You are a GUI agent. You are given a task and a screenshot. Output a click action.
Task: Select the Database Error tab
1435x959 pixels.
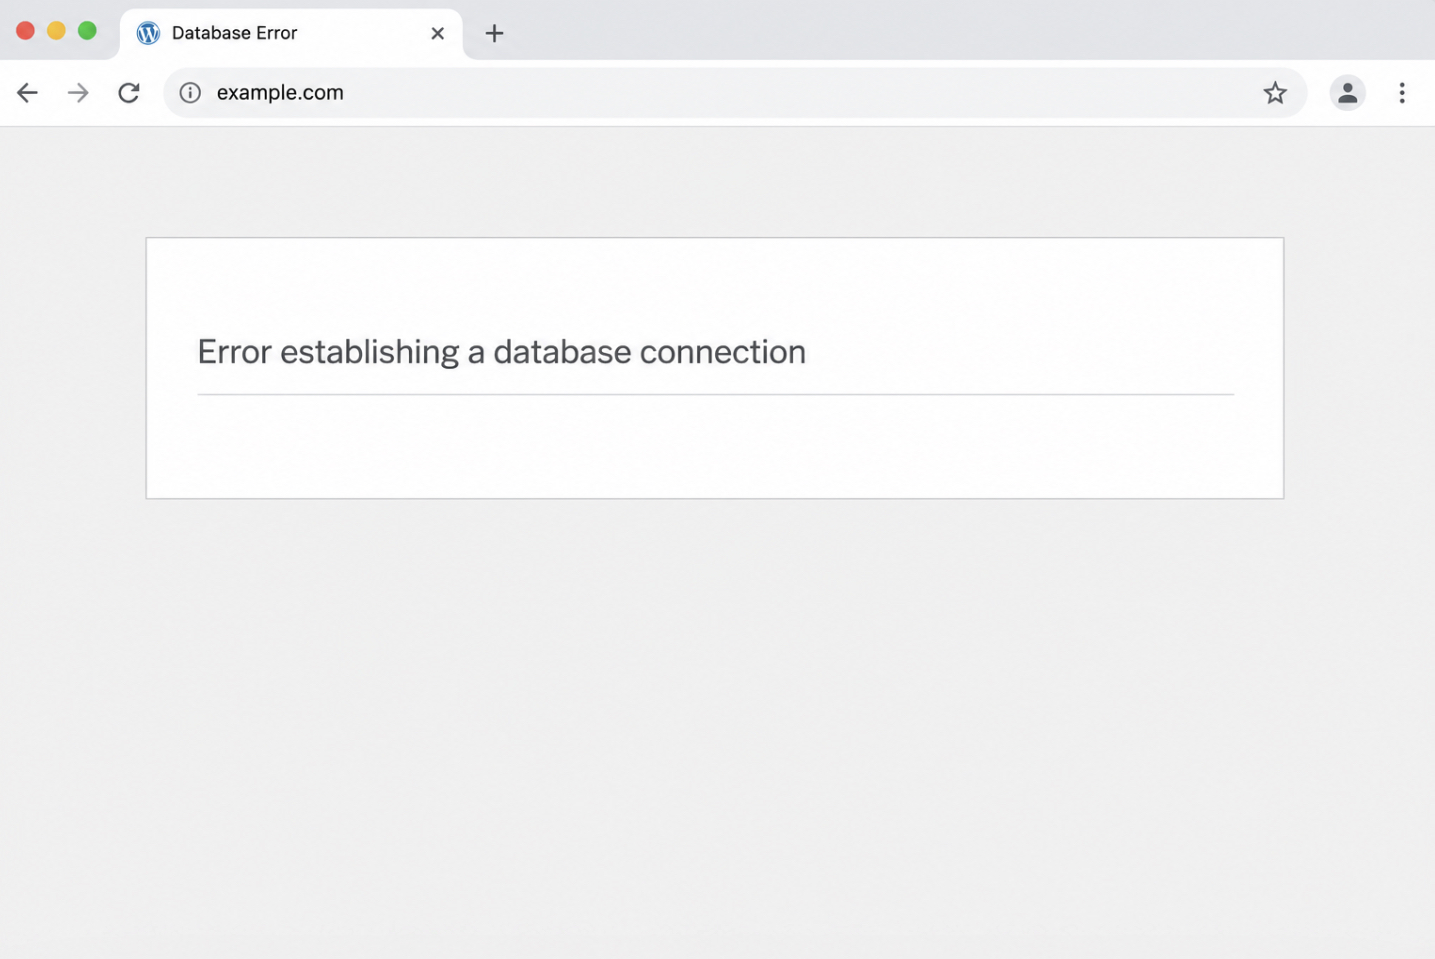pyautogui.click(x=291, y=34)
